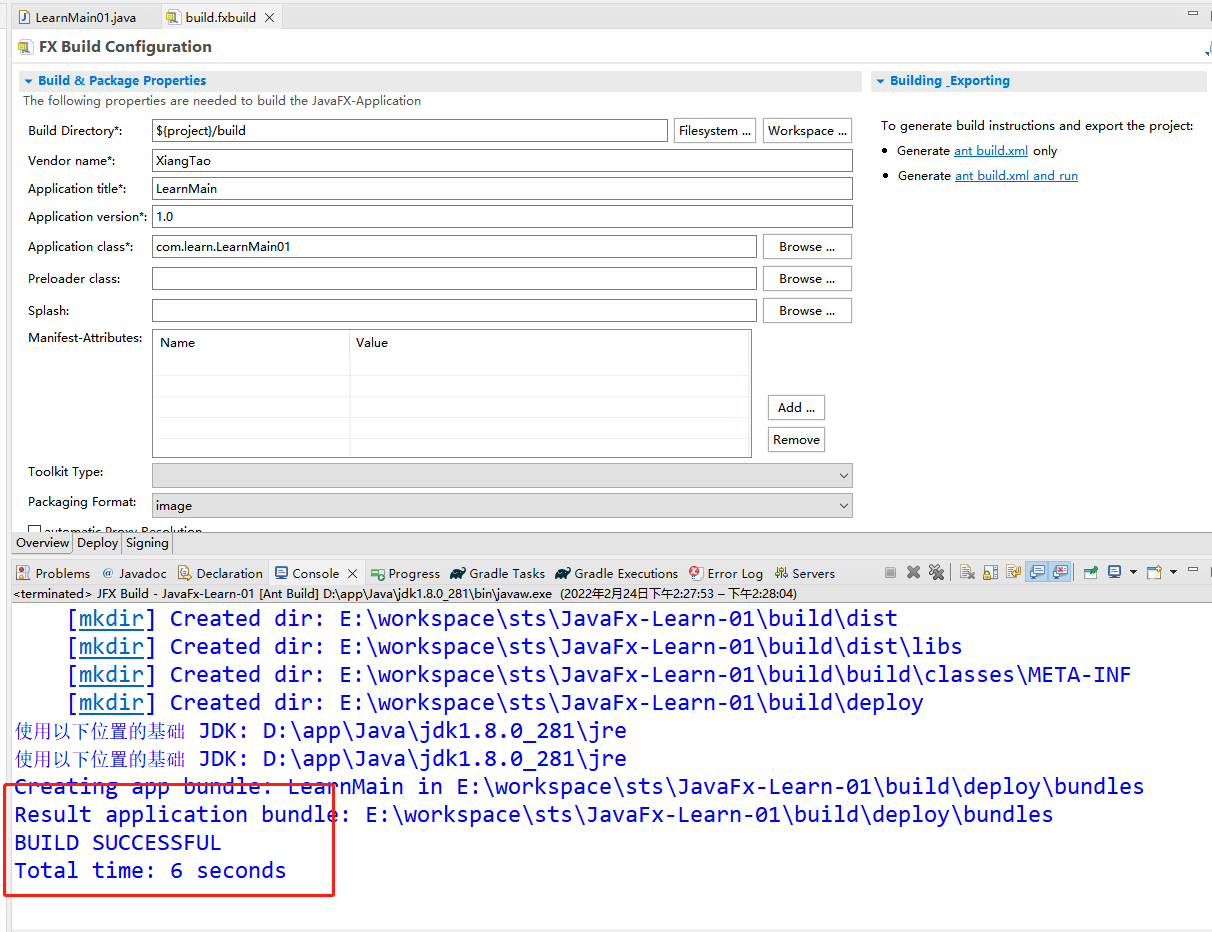Click the first mkdir link in console
Image resolution: width=1212 pixels, height=932 pixels.
point(111,619)
